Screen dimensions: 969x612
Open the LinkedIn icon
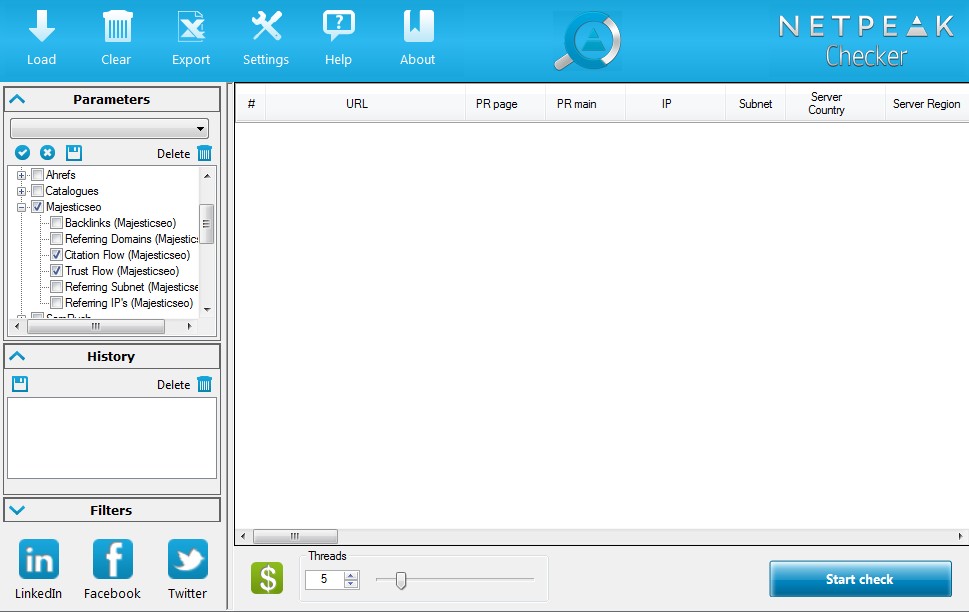click(x=39, y=559)
